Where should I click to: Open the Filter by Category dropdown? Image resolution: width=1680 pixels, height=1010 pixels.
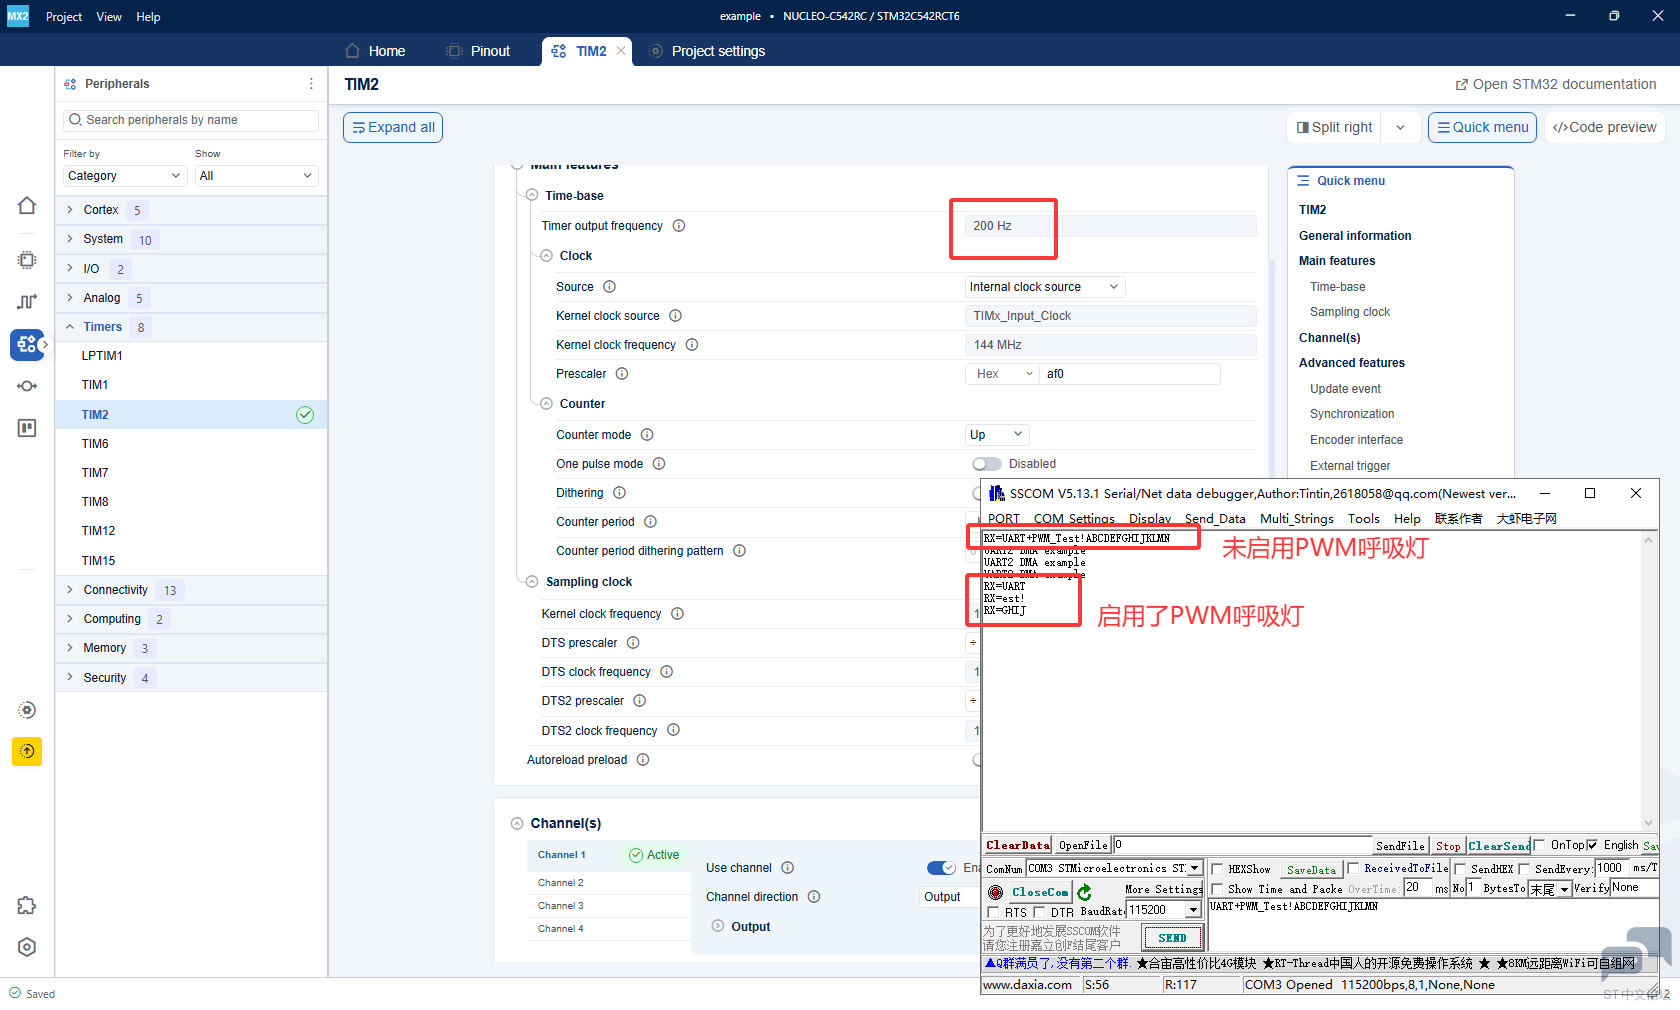click(x=124, y=176)
